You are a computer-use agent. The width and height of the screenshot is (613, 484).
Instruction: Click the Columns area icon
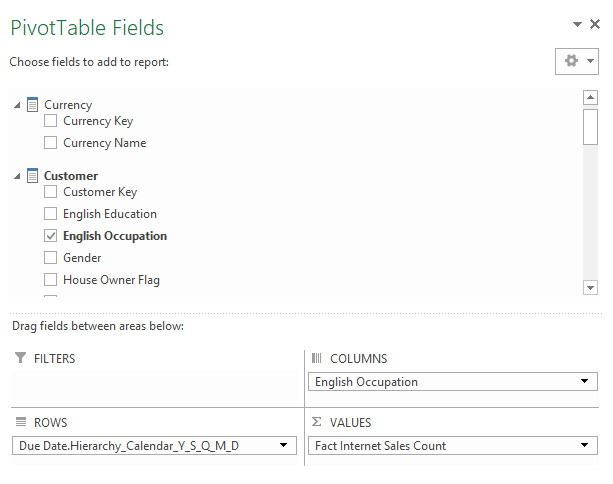tap(317, 358)
